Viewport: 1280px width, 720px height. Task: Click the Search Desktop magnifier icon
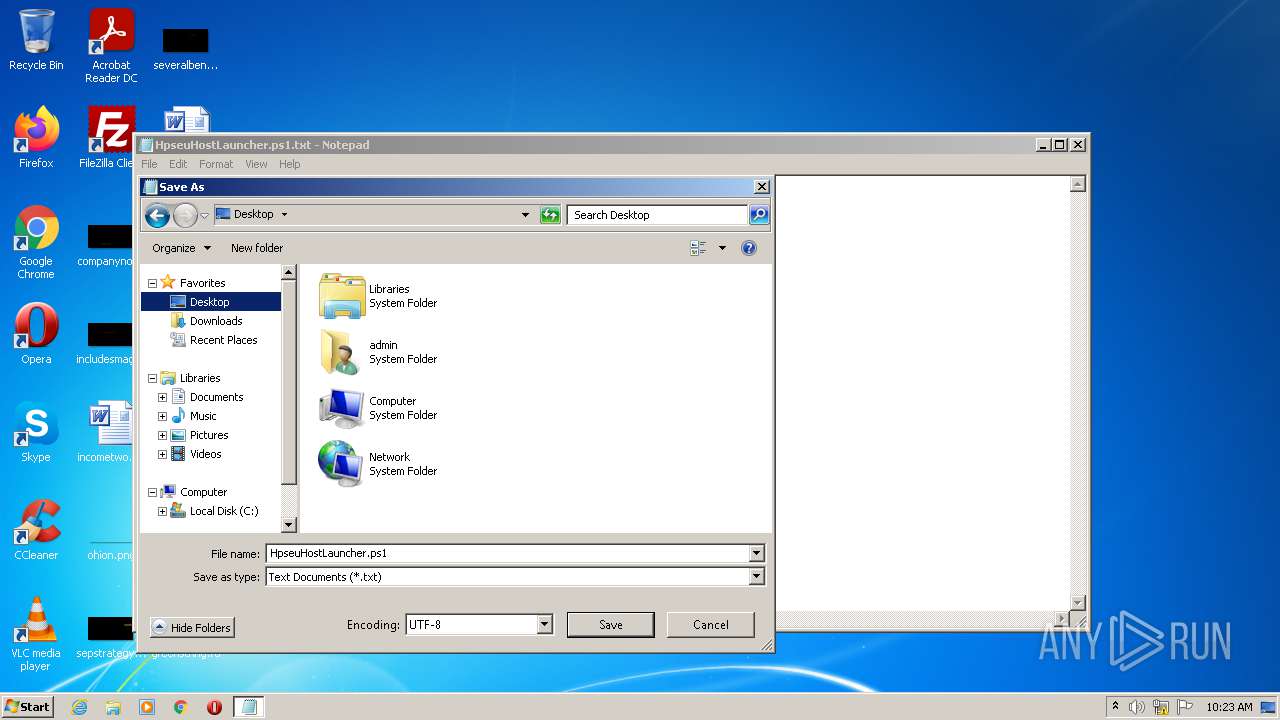point(759,215)
